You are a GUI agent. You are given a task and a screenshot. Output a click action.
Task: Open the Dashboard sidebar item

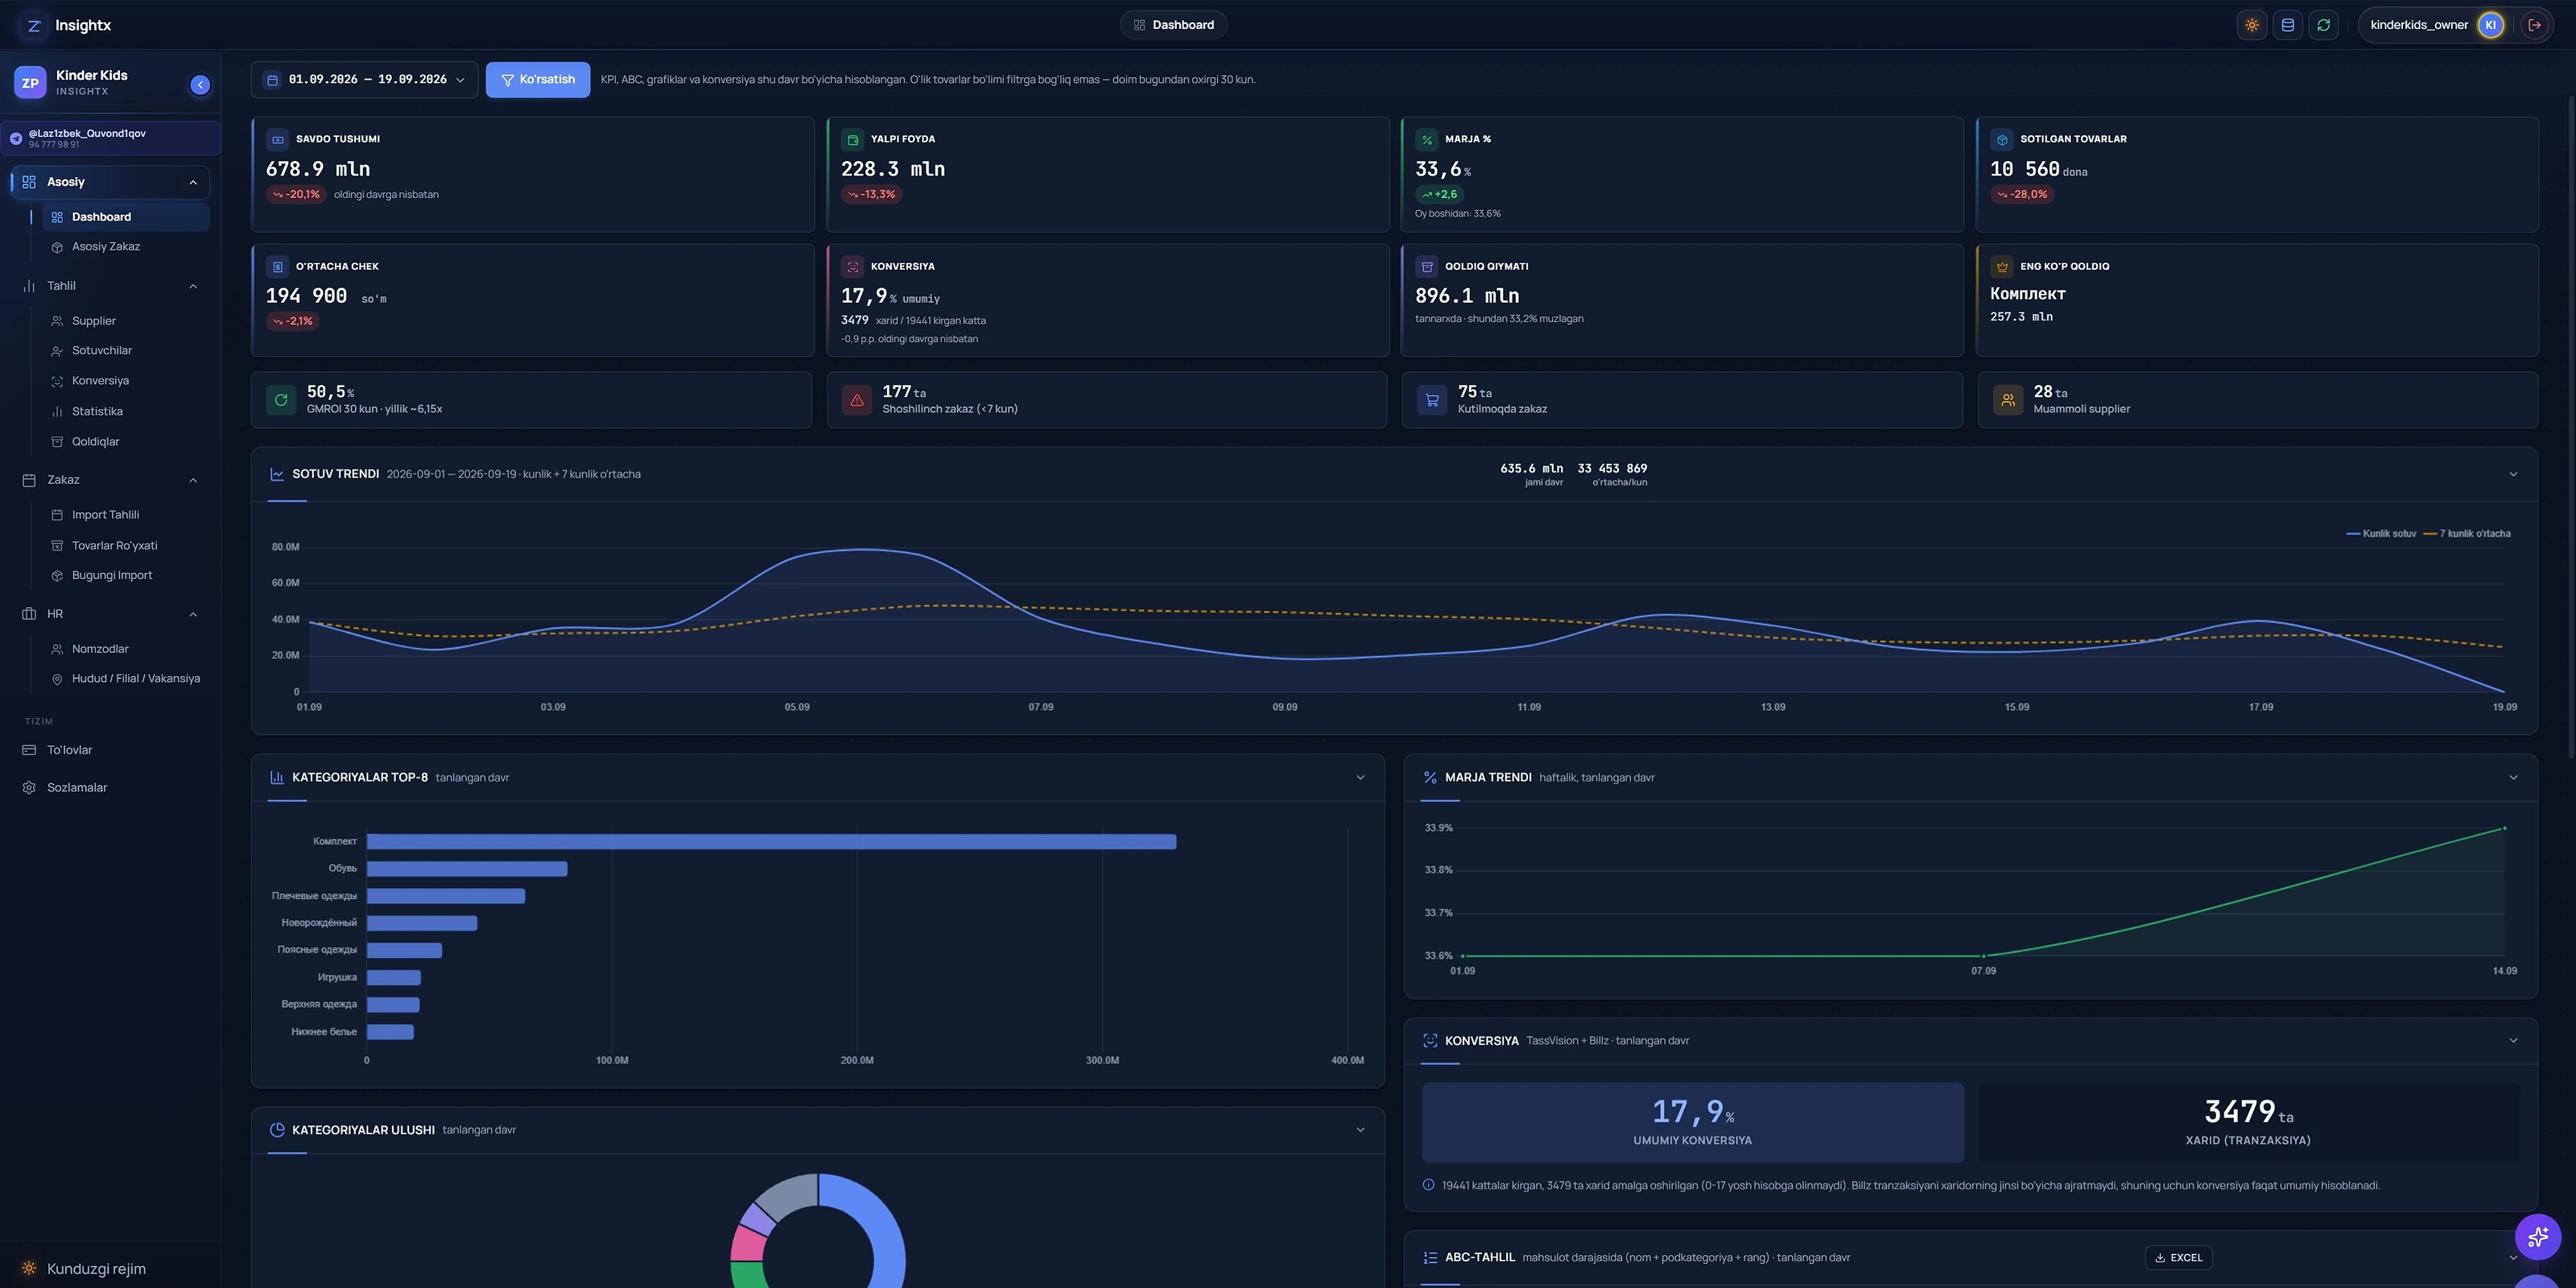(x=125, y=217)
